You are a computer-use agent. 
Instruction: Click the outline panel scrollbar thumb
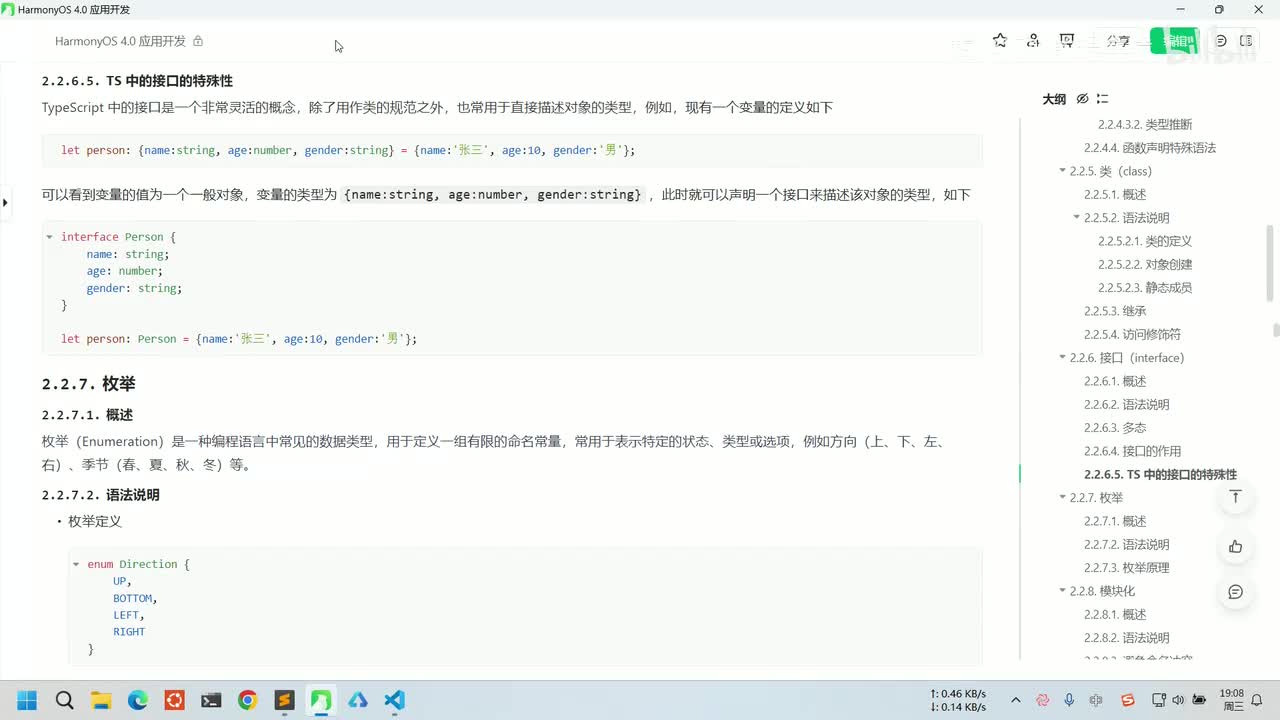click(1270, 262)
